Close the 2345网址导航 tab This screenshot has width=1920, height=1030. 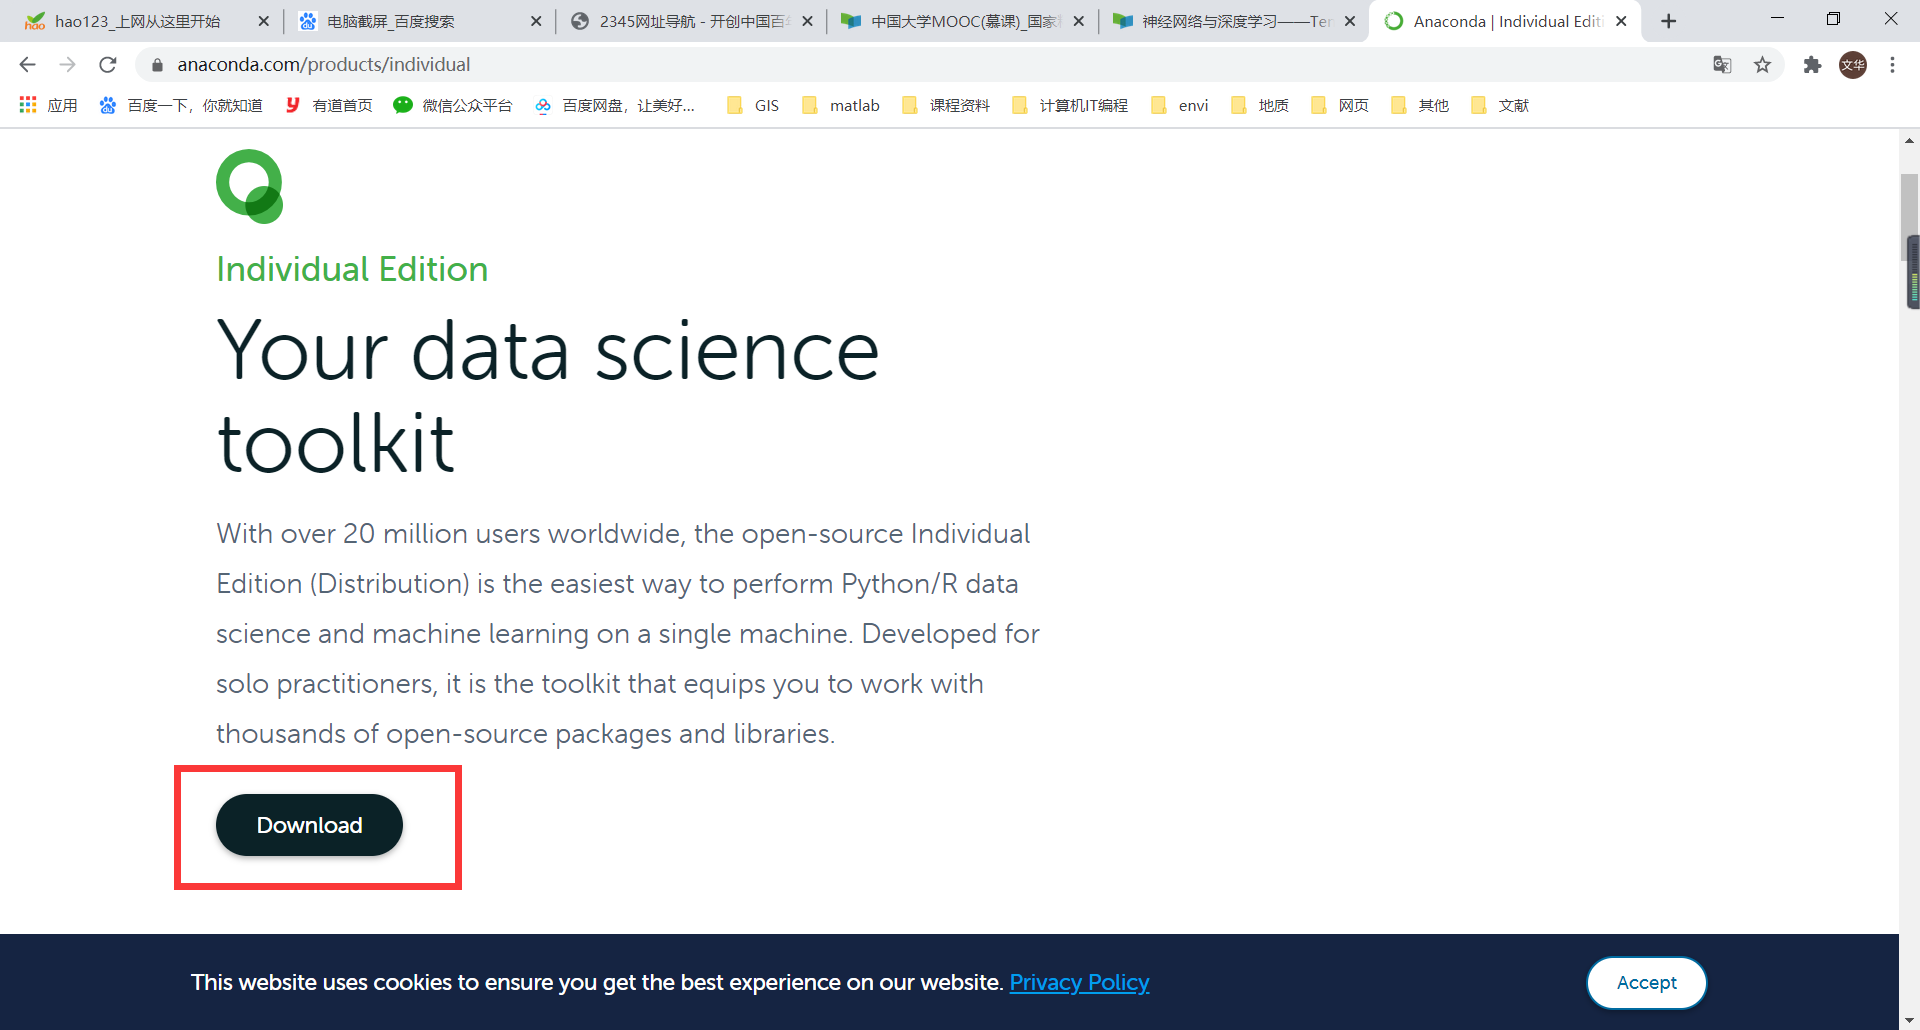coord(807,21)
